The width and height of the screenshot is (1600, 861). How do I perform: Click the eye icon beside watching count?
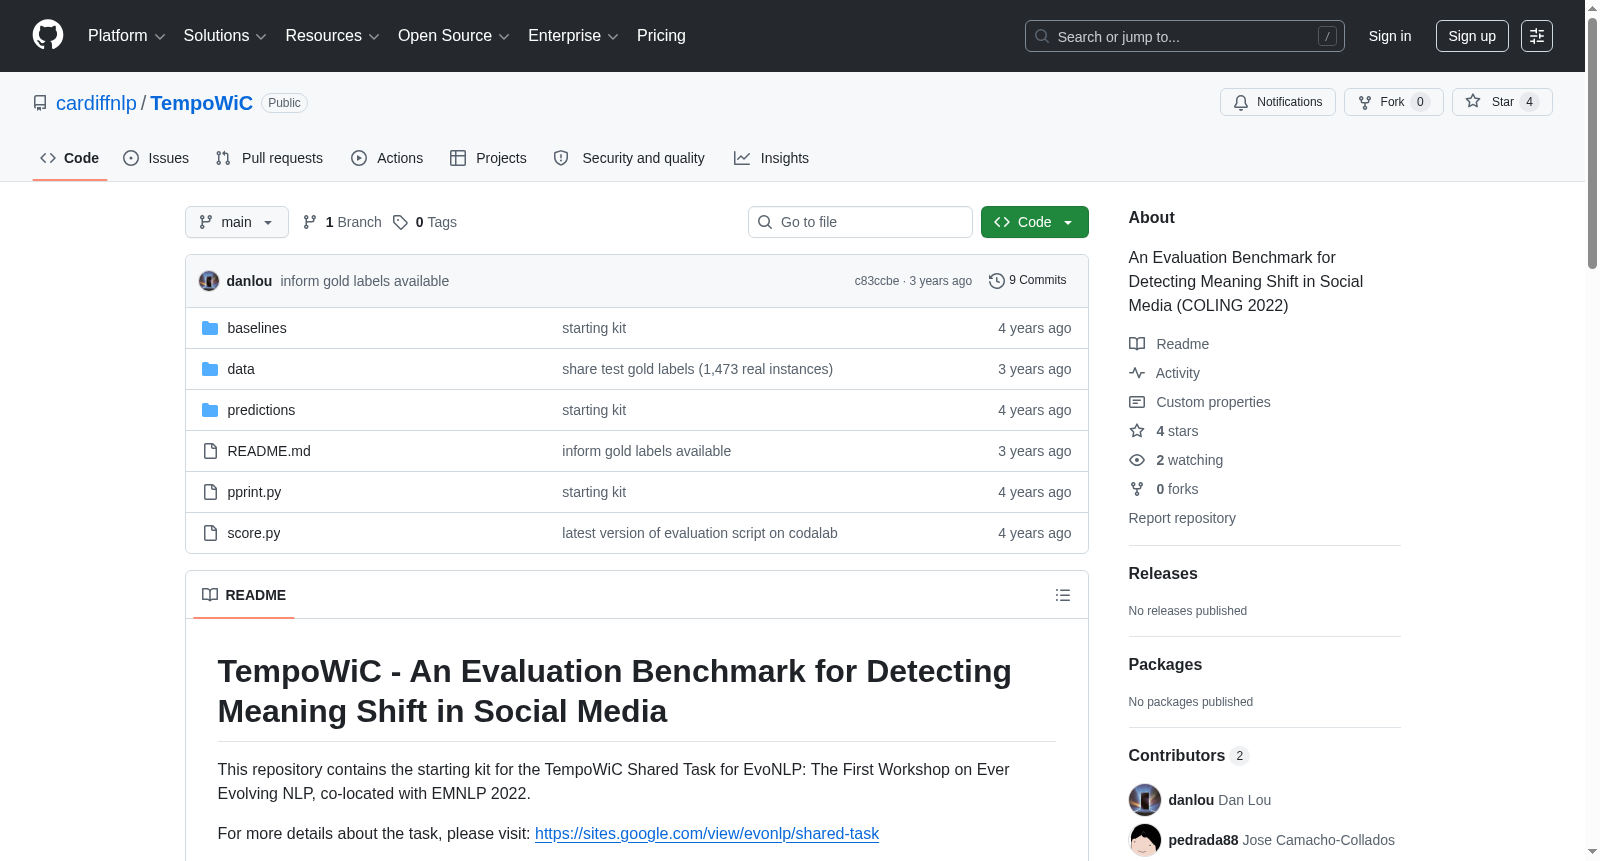[x=1137, y=460]
